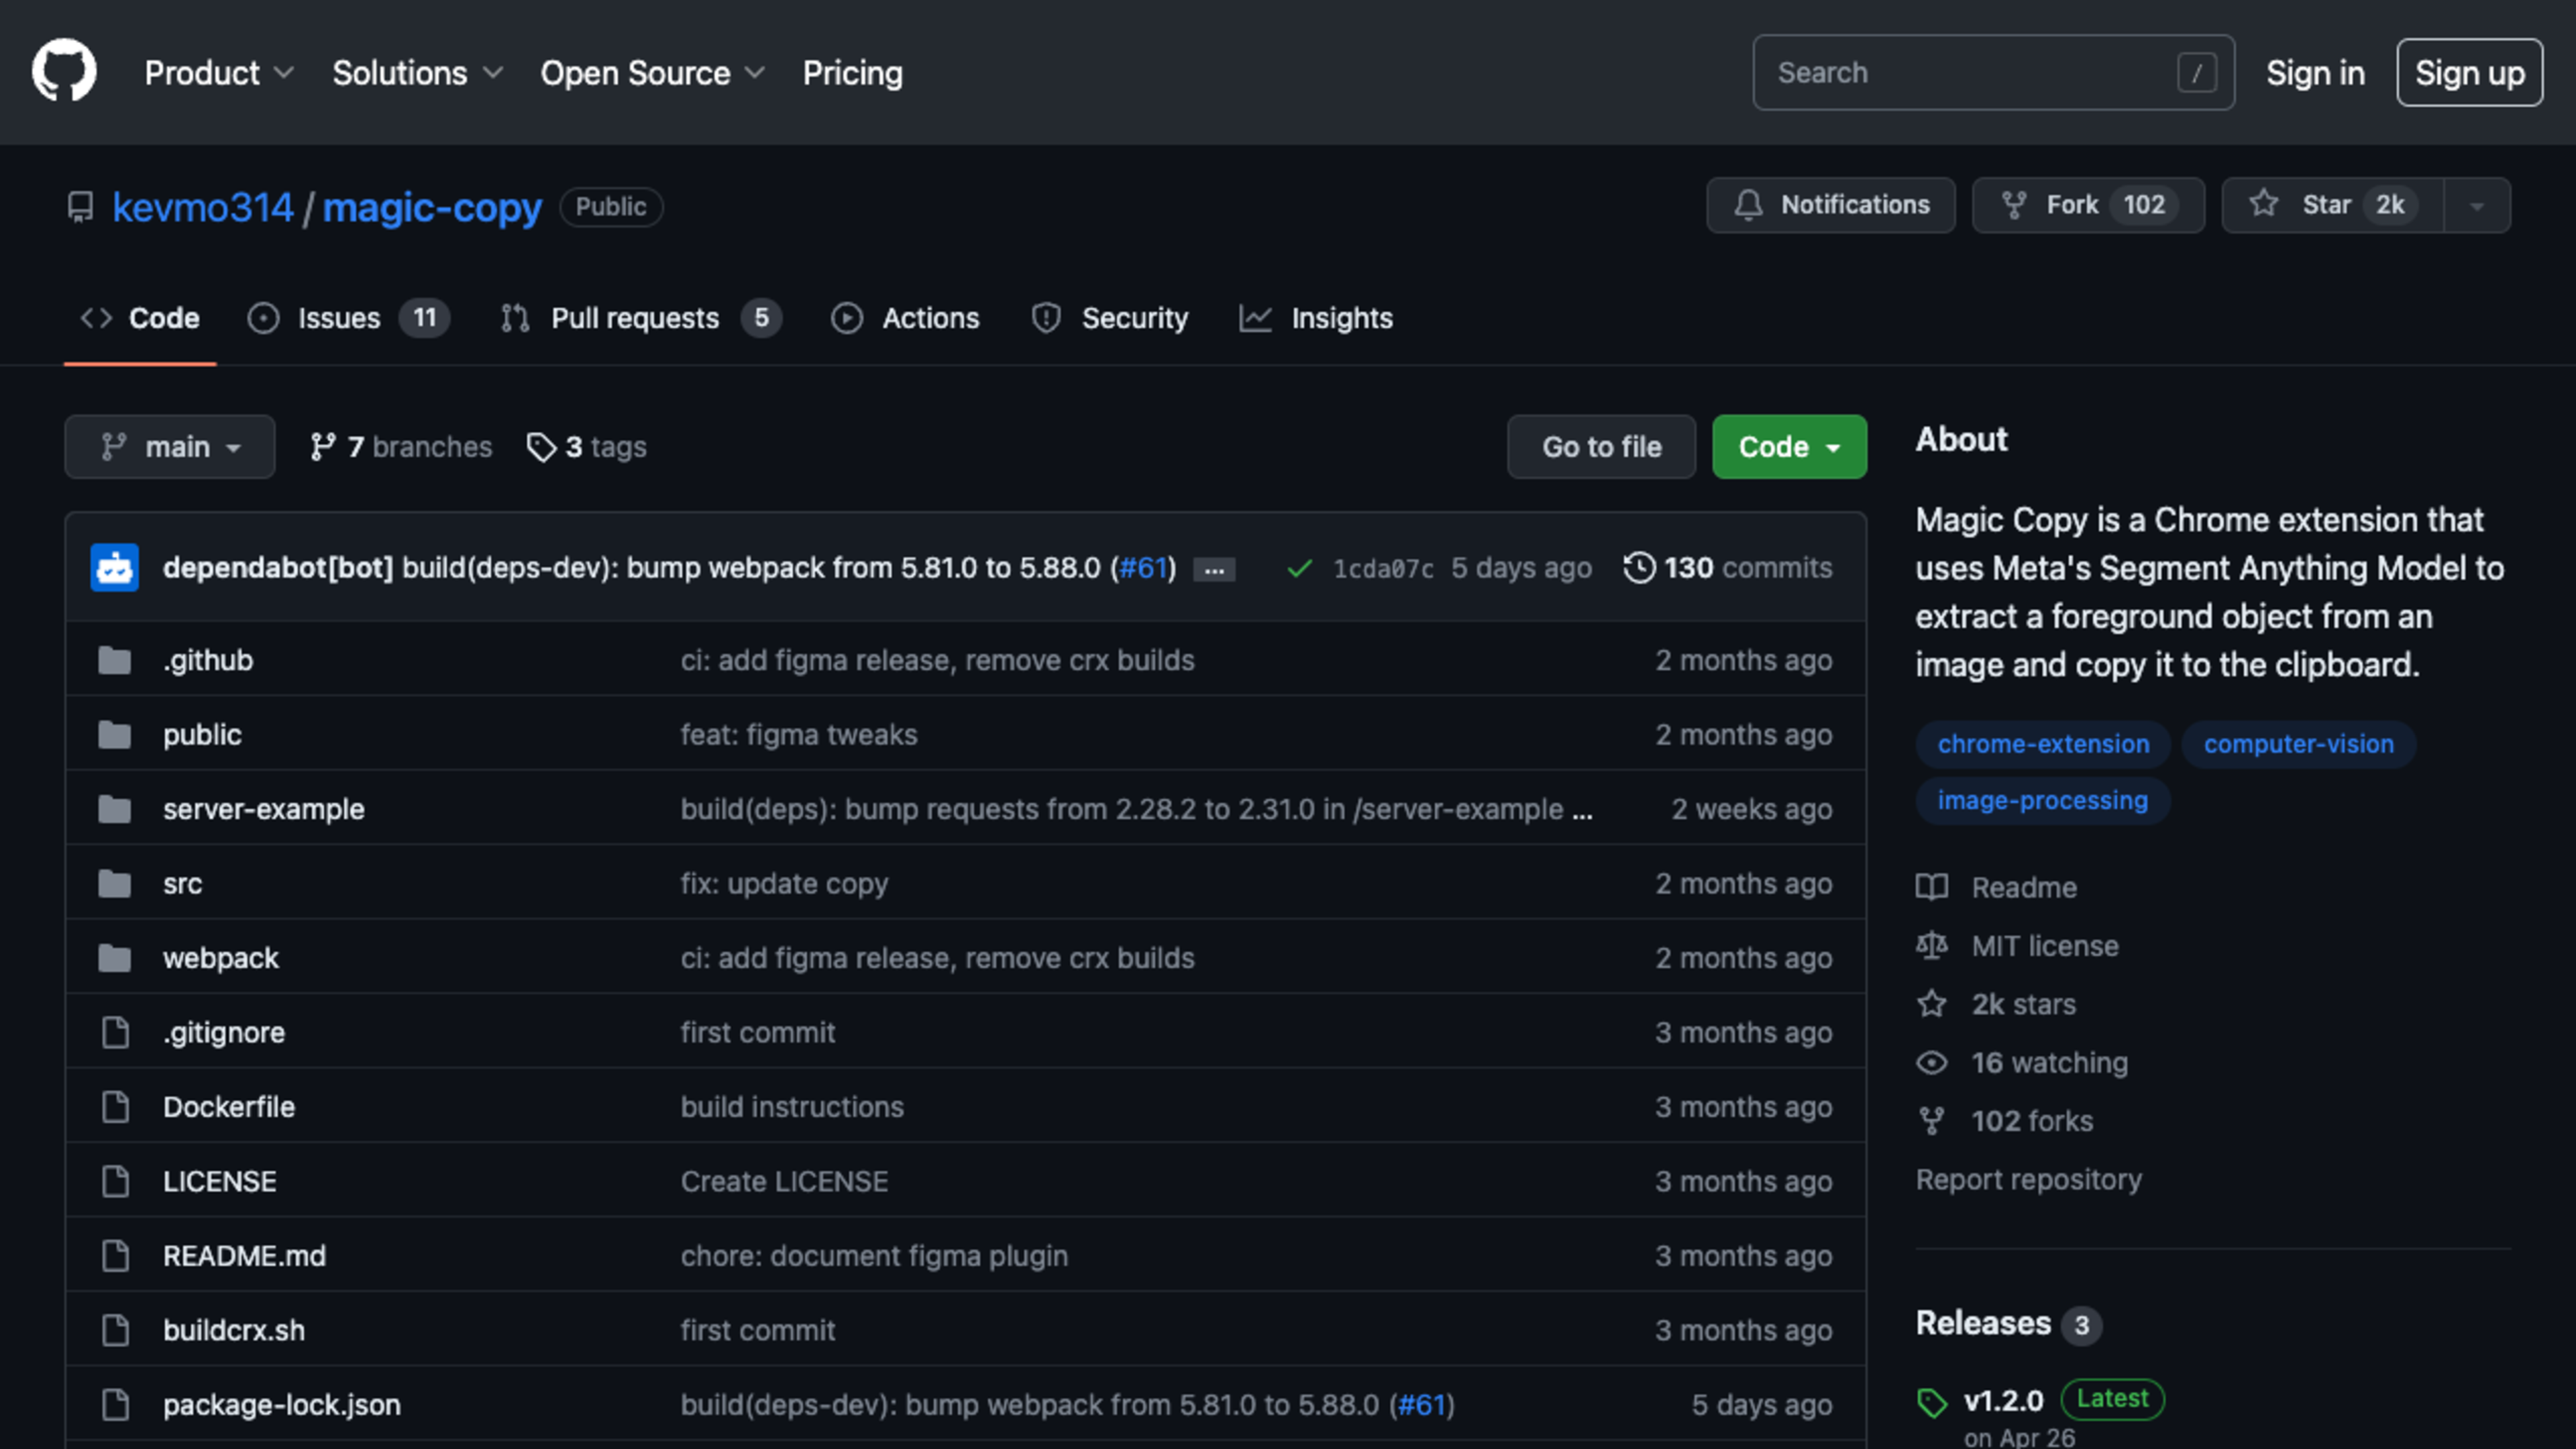Click the Go to file button
Screen dimensions: 2576x1449
(1601, 447)
